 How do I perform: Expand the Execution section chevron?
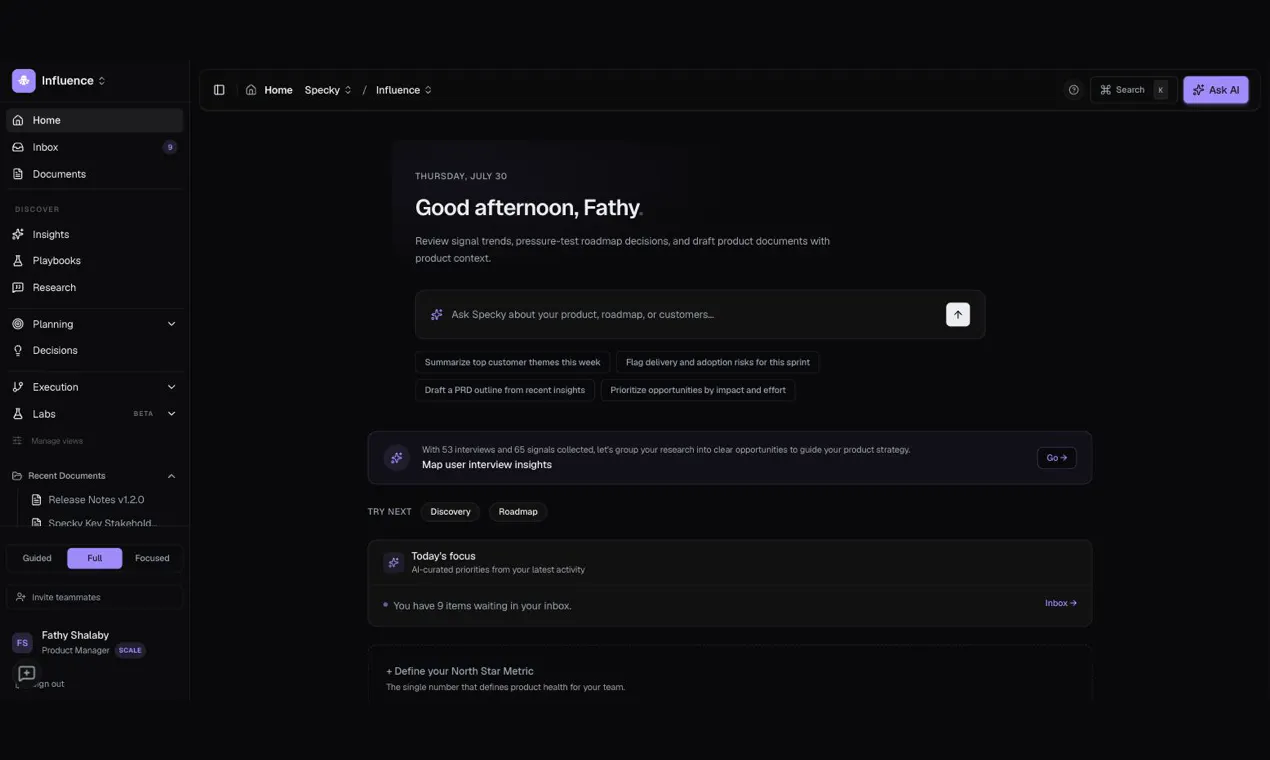(x=171, y=387)
